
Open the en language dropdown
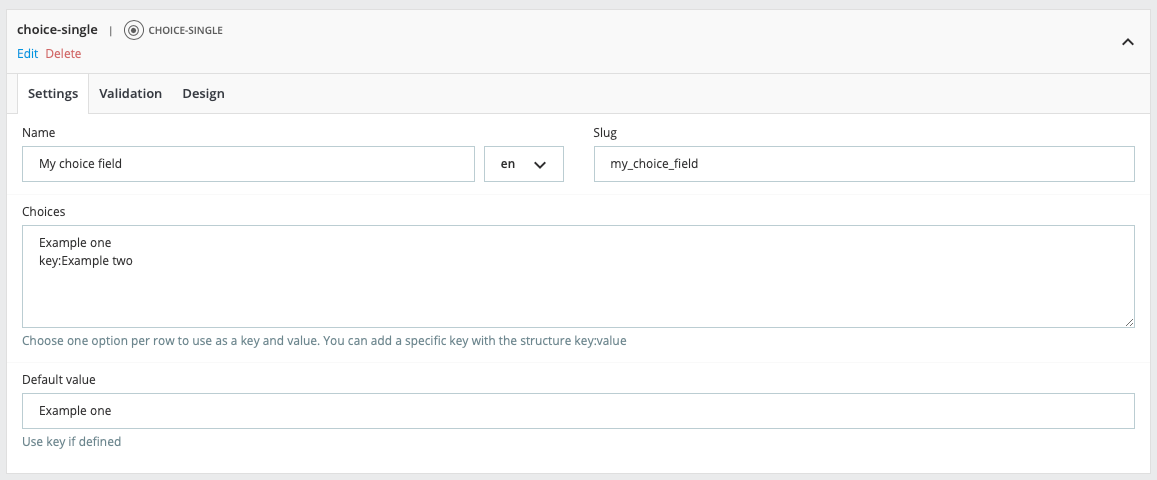coord(523,164)
